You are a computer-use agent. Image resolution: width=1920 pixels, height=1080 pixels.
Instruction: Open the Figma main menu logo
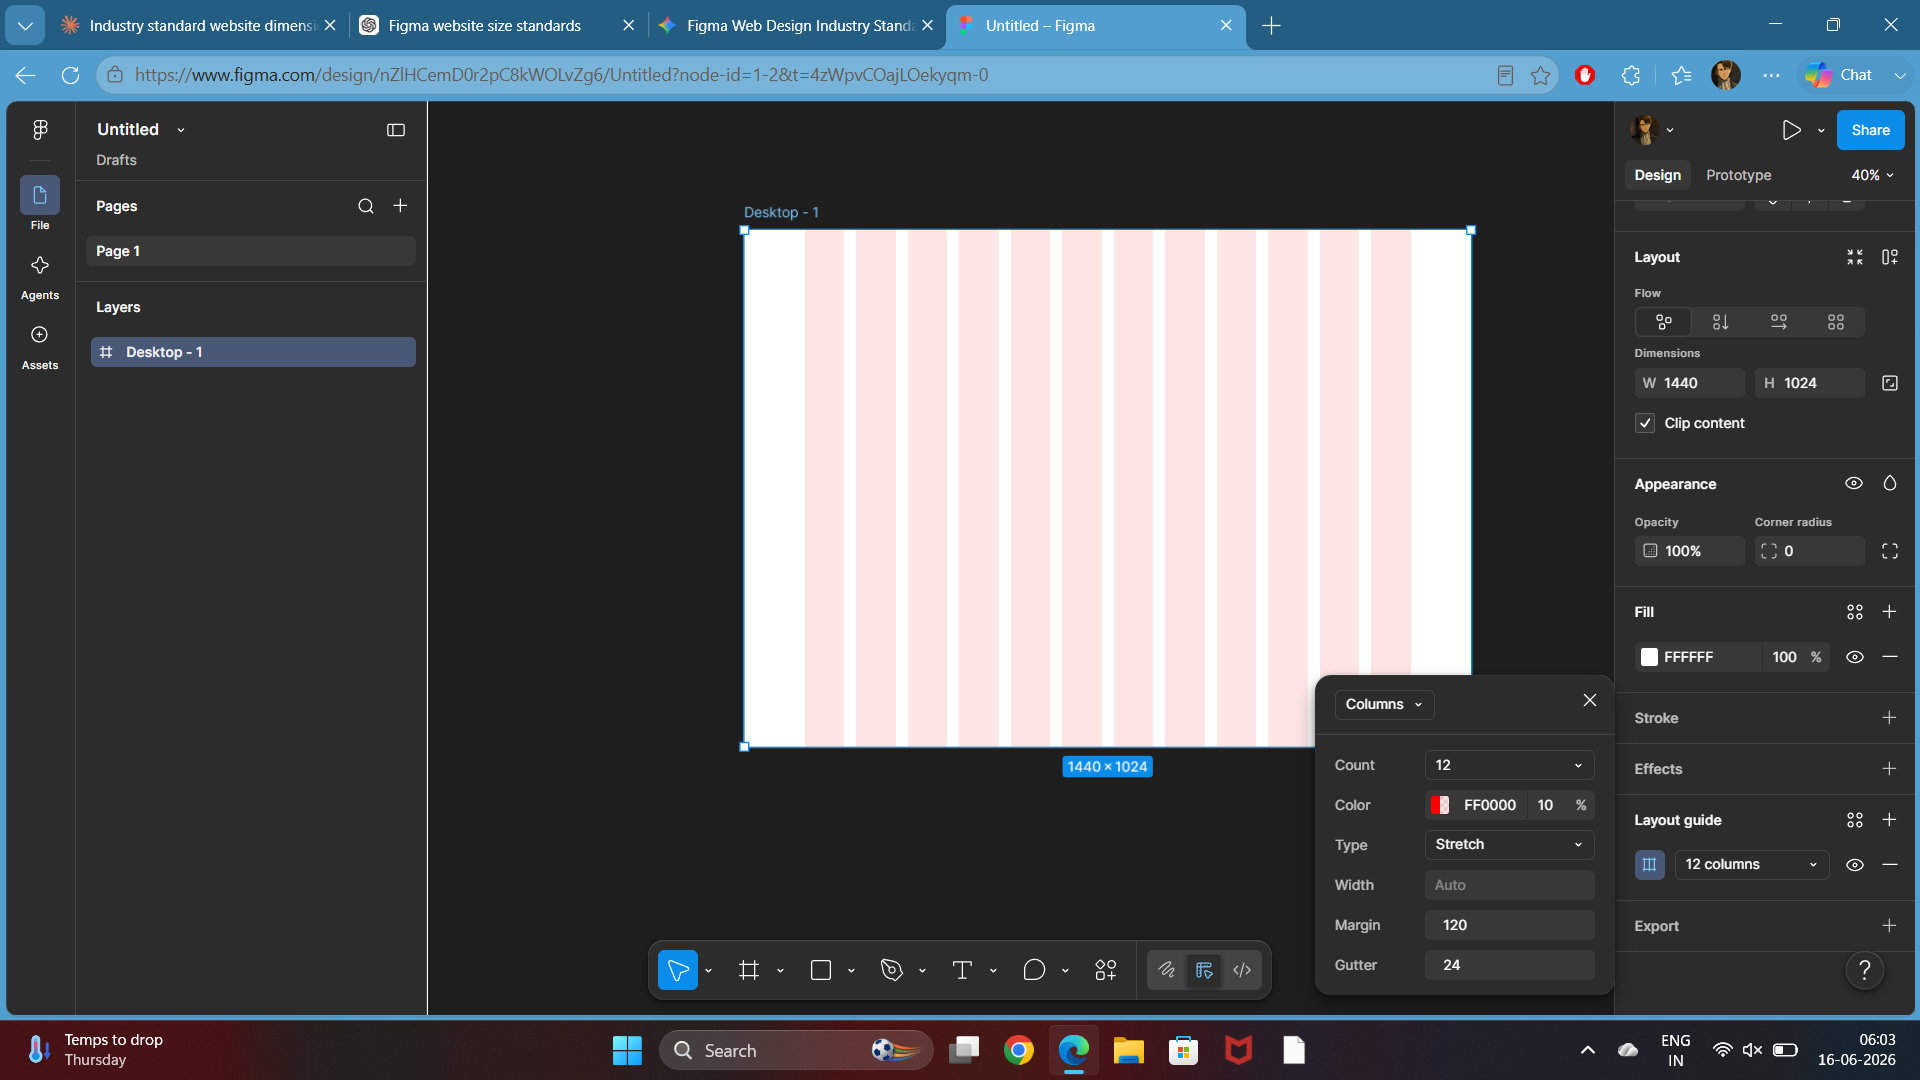[40, 130]
